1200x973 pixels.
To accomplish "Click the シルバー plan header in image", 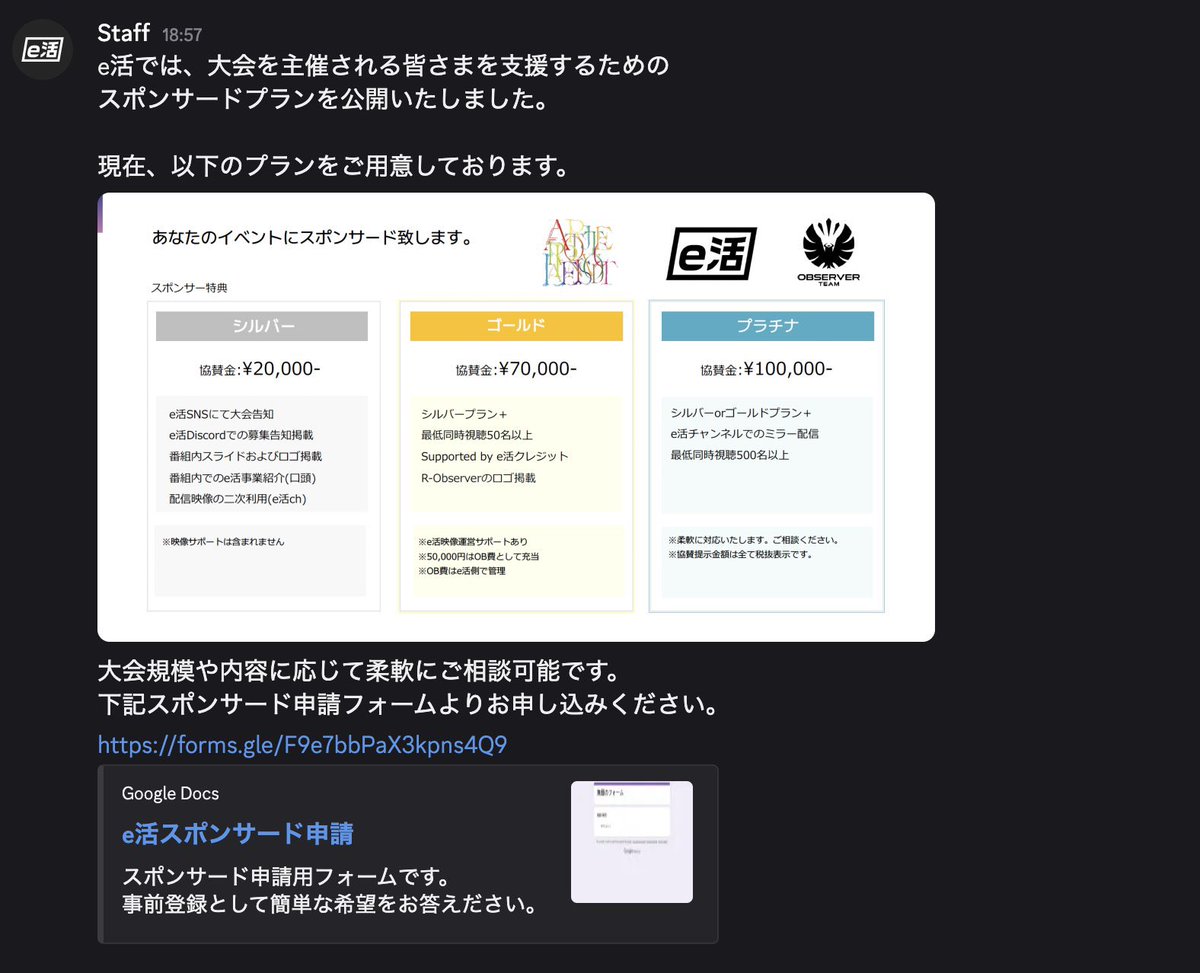I will click(x=262, y=327).
